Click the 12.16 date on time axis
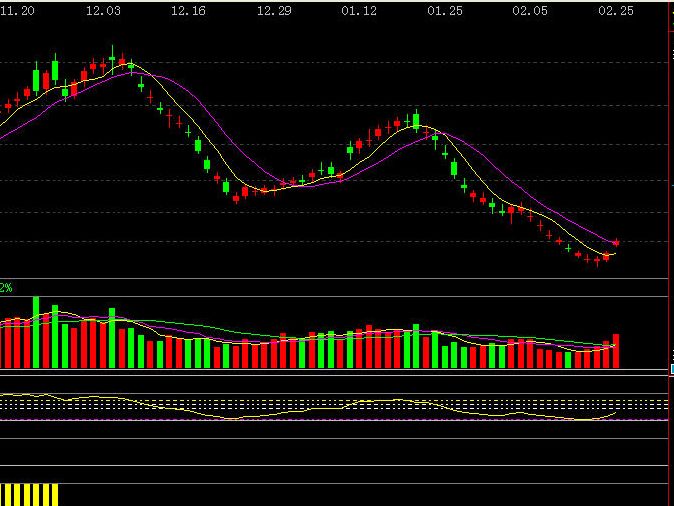674x506 pixels. 188,10
